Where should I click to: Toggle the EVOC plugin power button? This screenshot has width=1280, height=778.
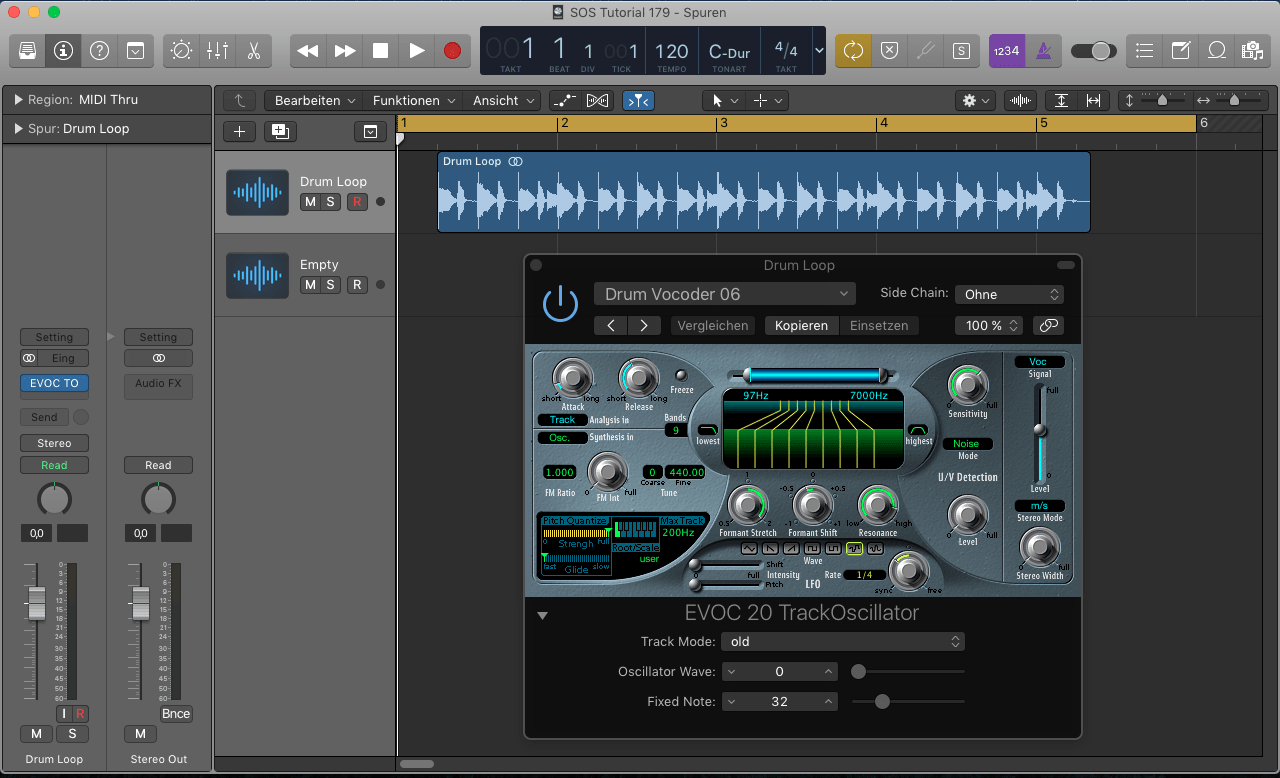coord(560,305)
